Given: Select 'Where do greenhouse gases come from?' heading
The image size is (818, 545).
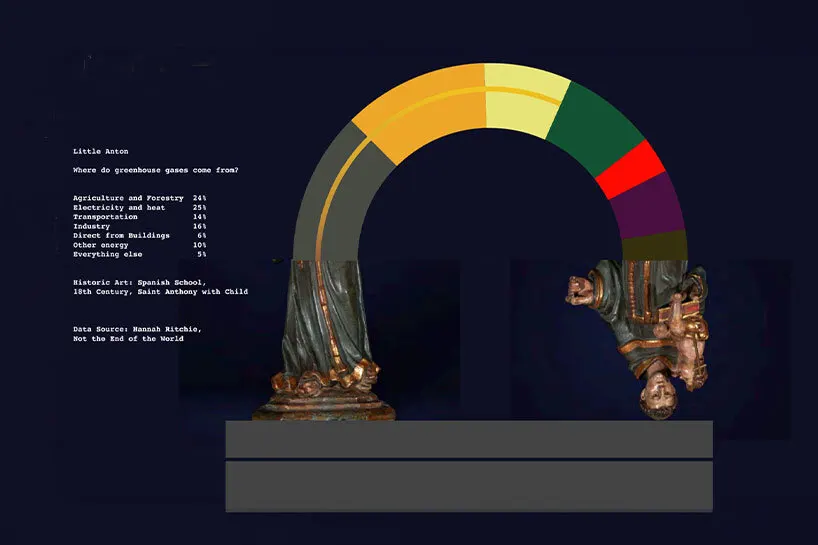Looking at the screenshot, I should pyautogui.click(x=155, y=170).
